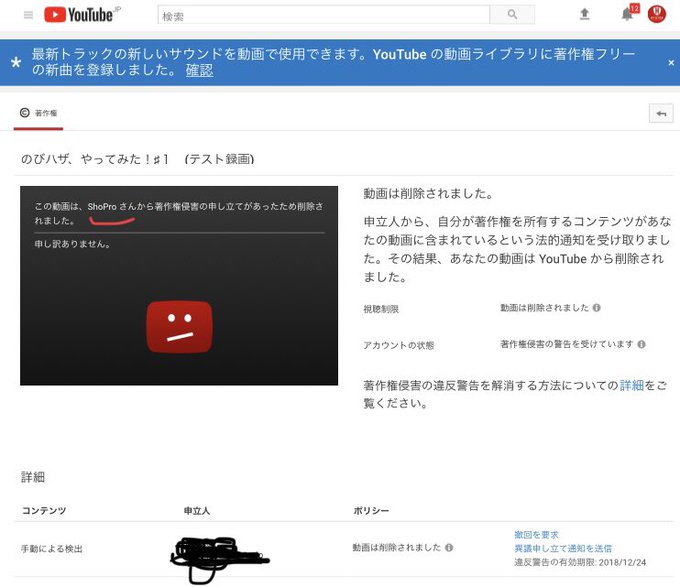Screen dimensions: 680x587
Task: Click the removed video player thumbnail
Action: click(x=179, y=286)
